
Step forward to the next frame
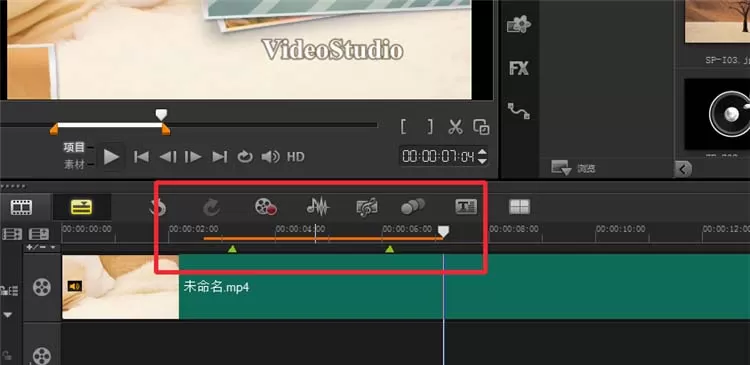click(193, 156)
